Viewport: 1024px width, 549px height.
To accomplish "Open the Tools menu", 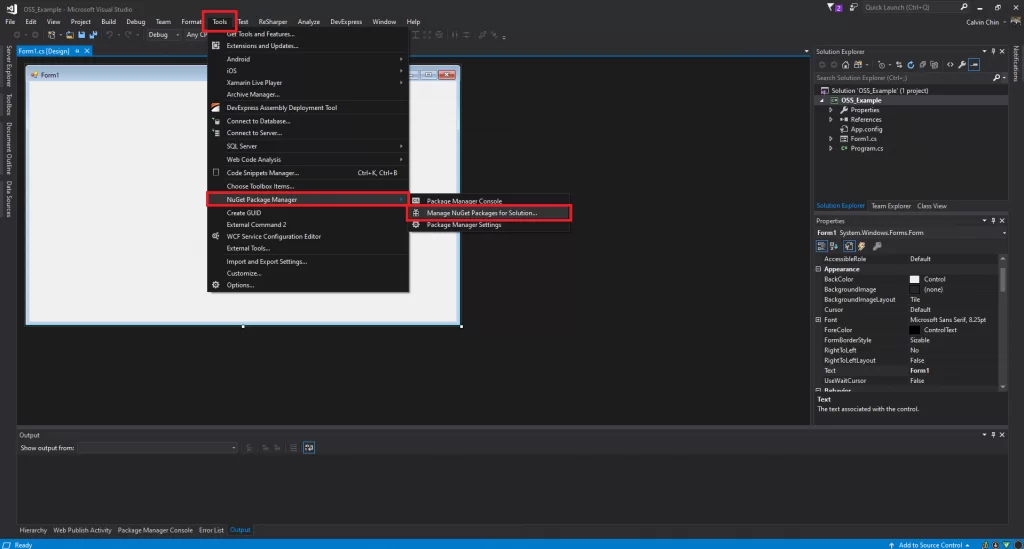I will click(x=219, y=22).
